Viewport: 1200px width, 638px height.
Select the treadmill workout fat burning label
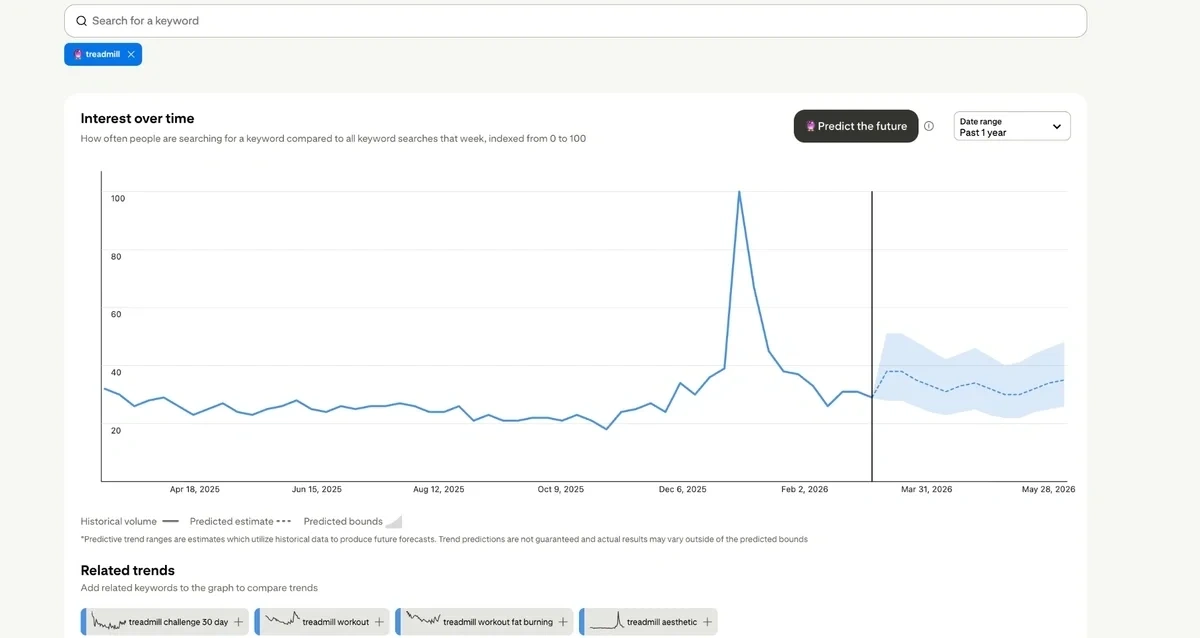pyautogui.click(x=497, y=622)
